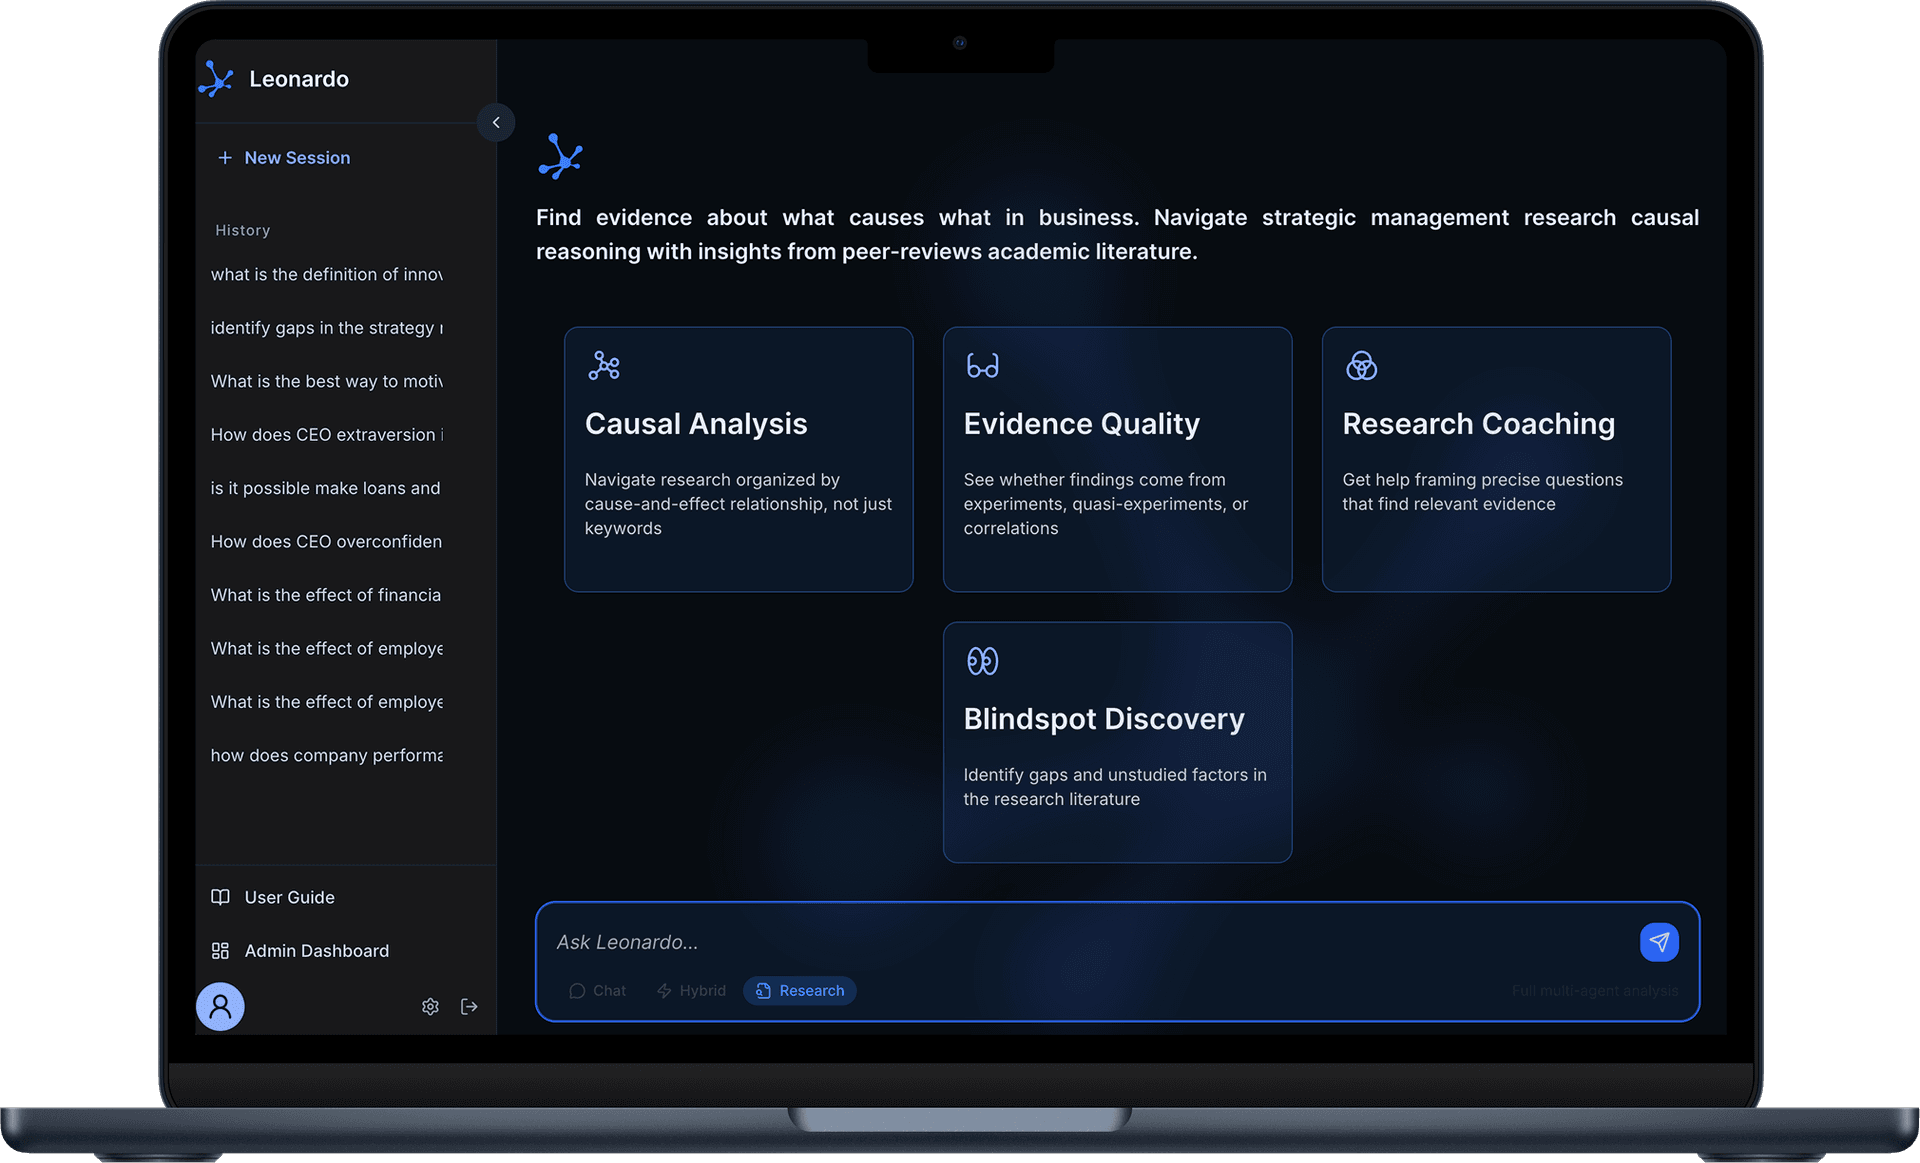Open the CEO extraversion history session
Screen dimensions: 1920x1163
(325, 434)
